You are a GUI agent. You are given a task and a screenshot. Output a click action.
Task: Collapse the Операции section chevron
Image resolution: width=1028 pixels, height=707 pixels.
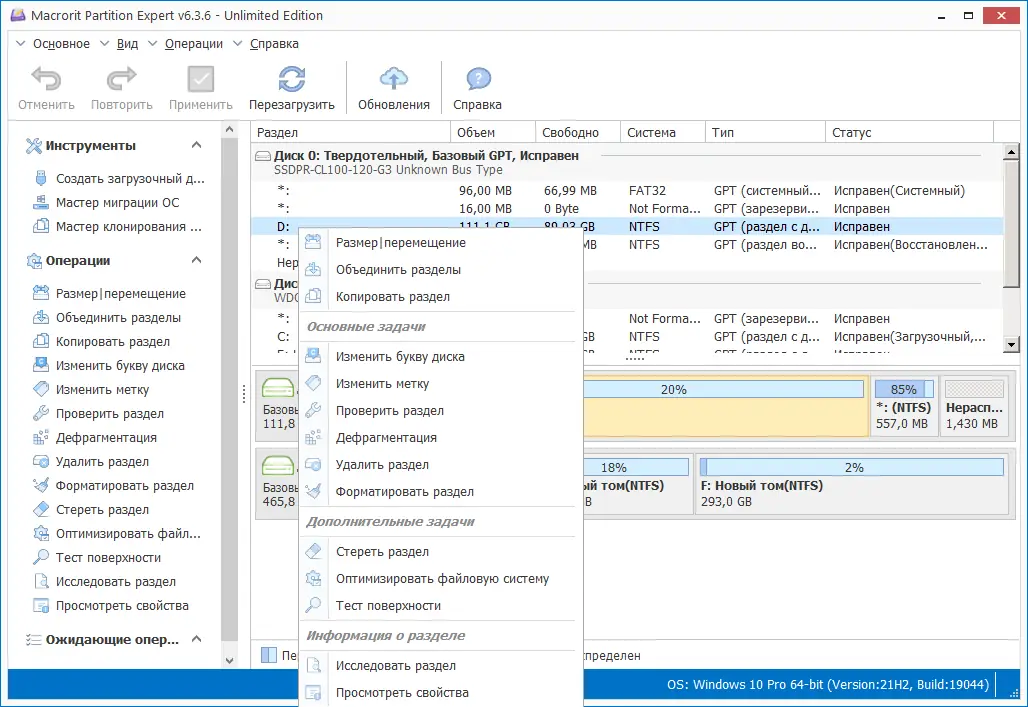[x=197, y=261]
